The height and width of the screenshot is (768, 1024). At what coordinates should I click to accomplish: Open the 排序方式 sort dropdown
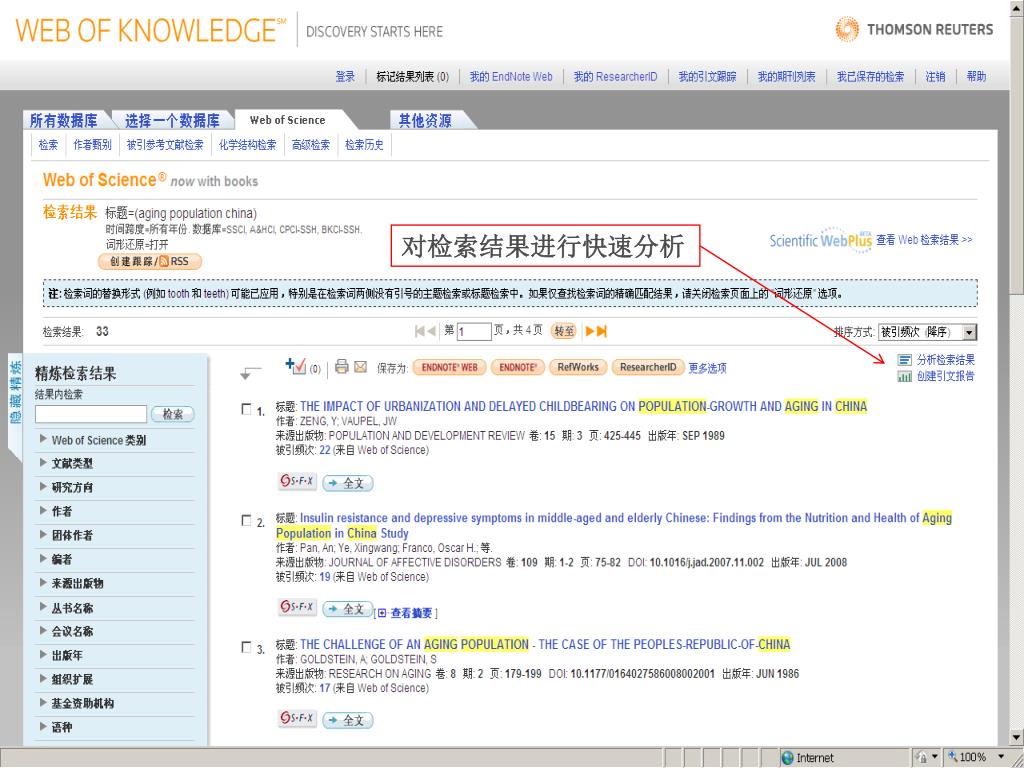[x=927, y=332]
